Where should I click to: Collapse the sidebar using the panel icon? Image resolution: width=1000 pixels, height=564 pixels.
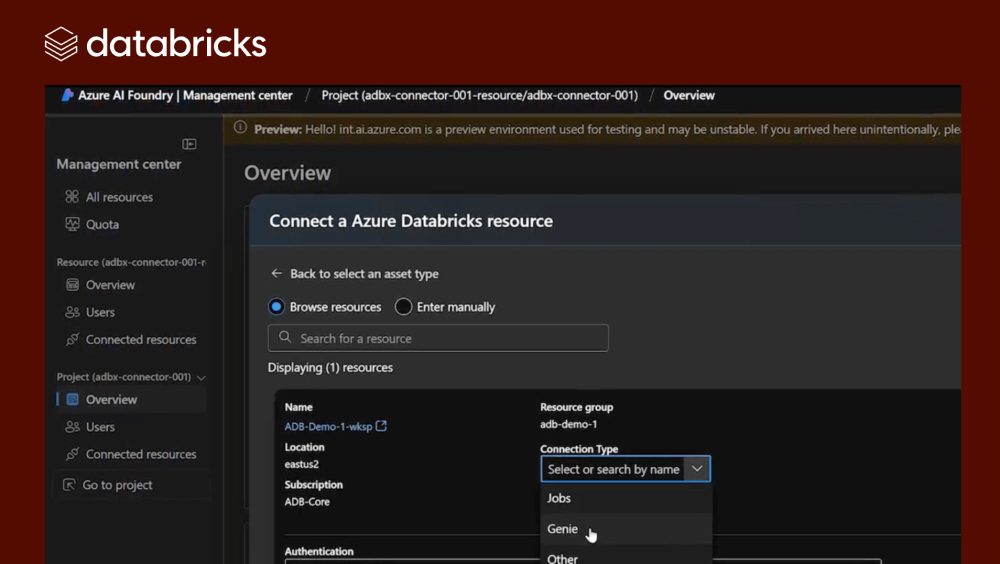[189, 144]
